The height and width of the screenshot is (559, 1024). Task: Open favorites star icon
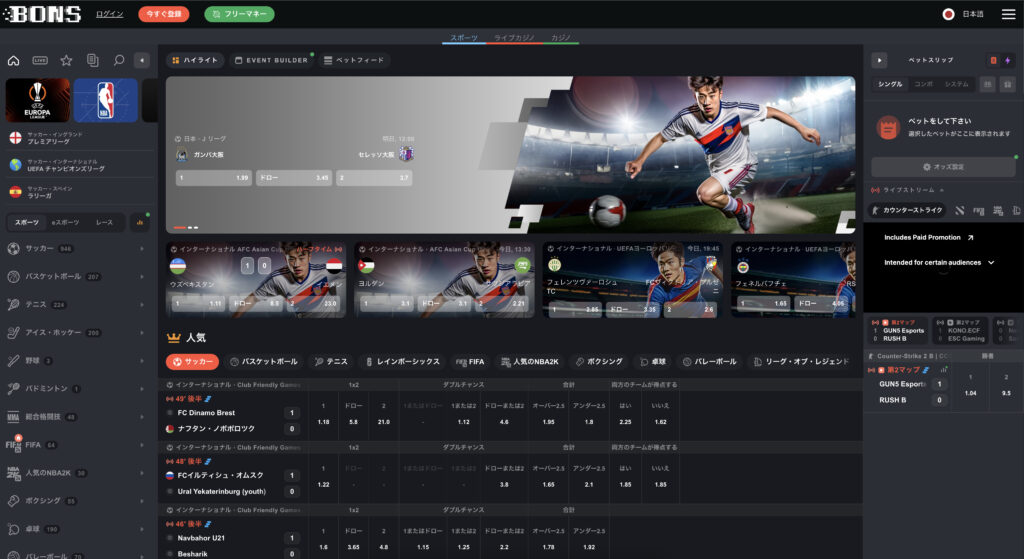pos(66,61)
